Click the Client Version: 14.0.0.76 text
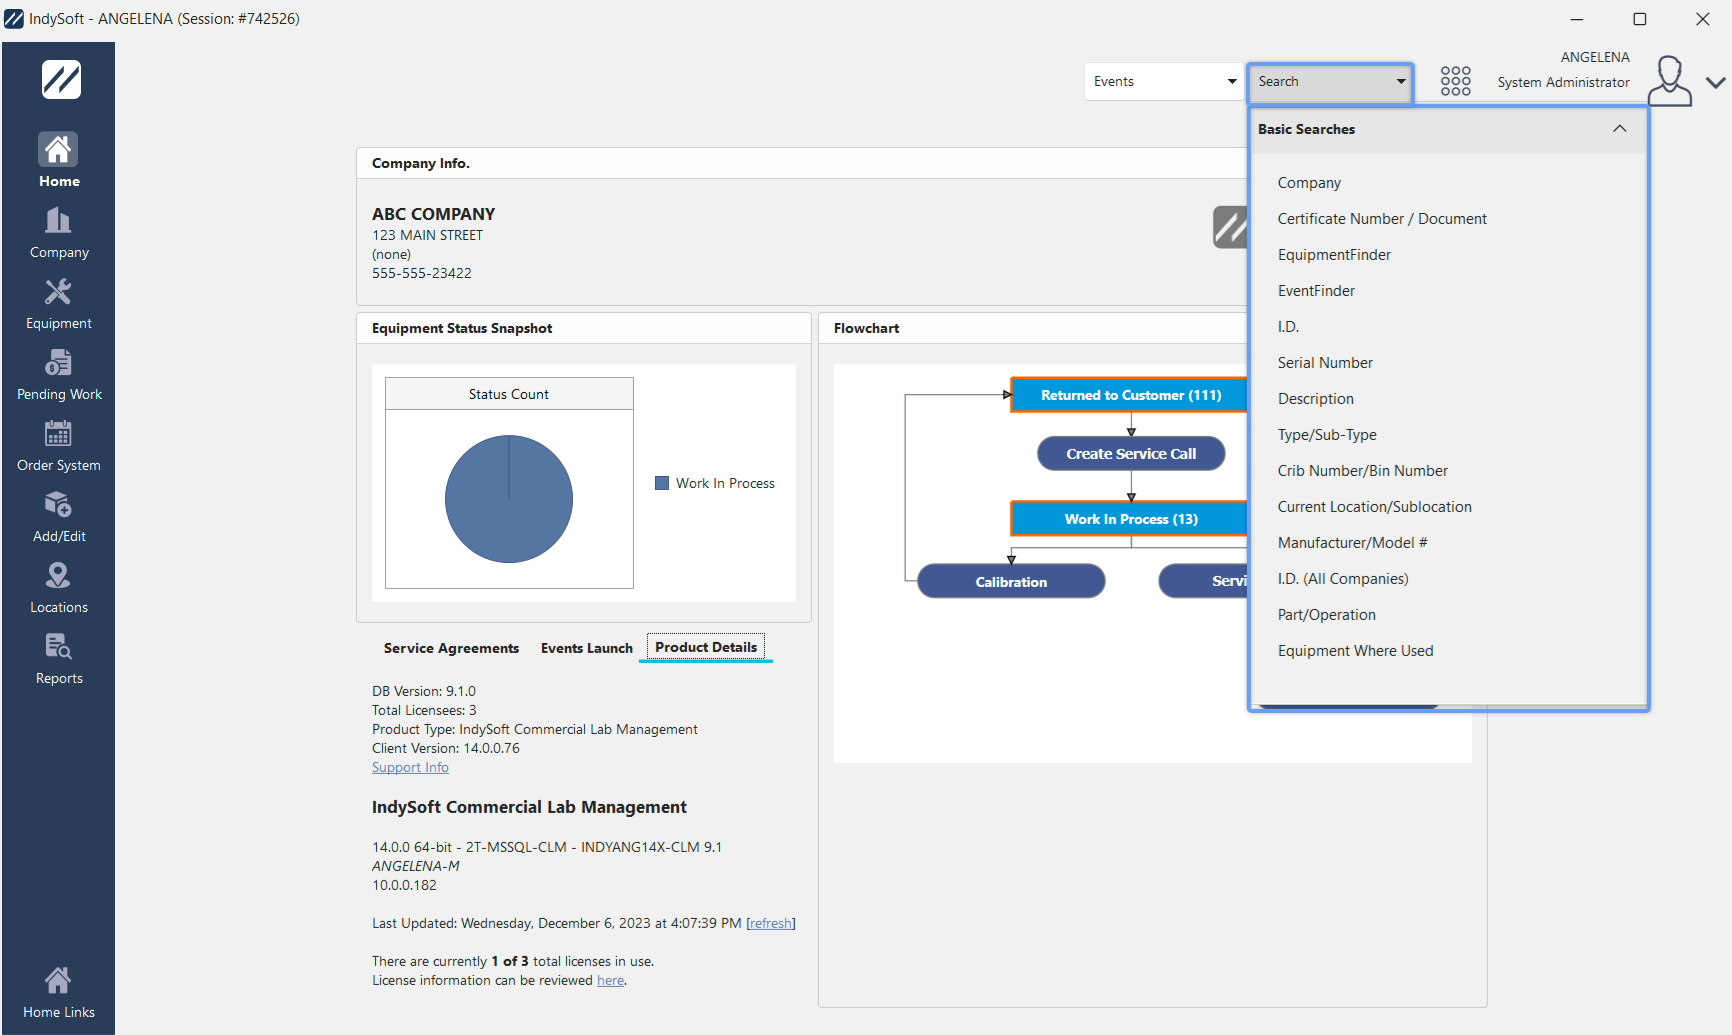This screenshot has width=1732, height=1035. coord(446,749)
